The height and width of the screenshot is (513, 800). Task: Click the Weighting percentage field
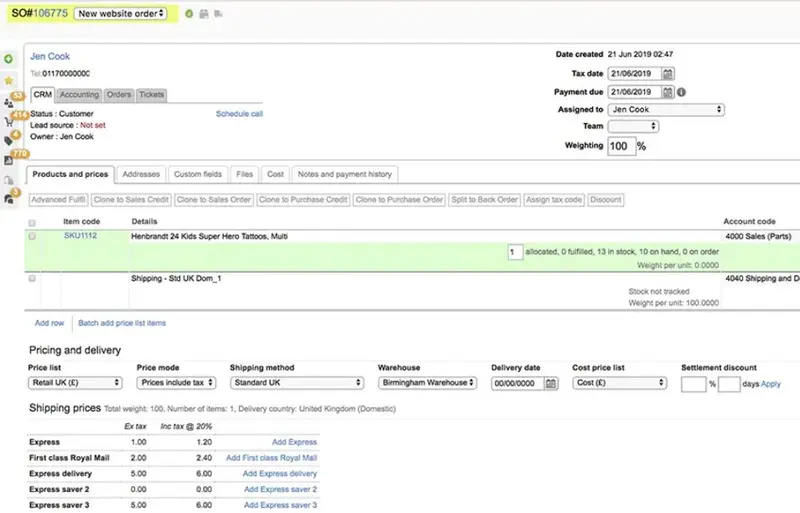coord(621,146)
